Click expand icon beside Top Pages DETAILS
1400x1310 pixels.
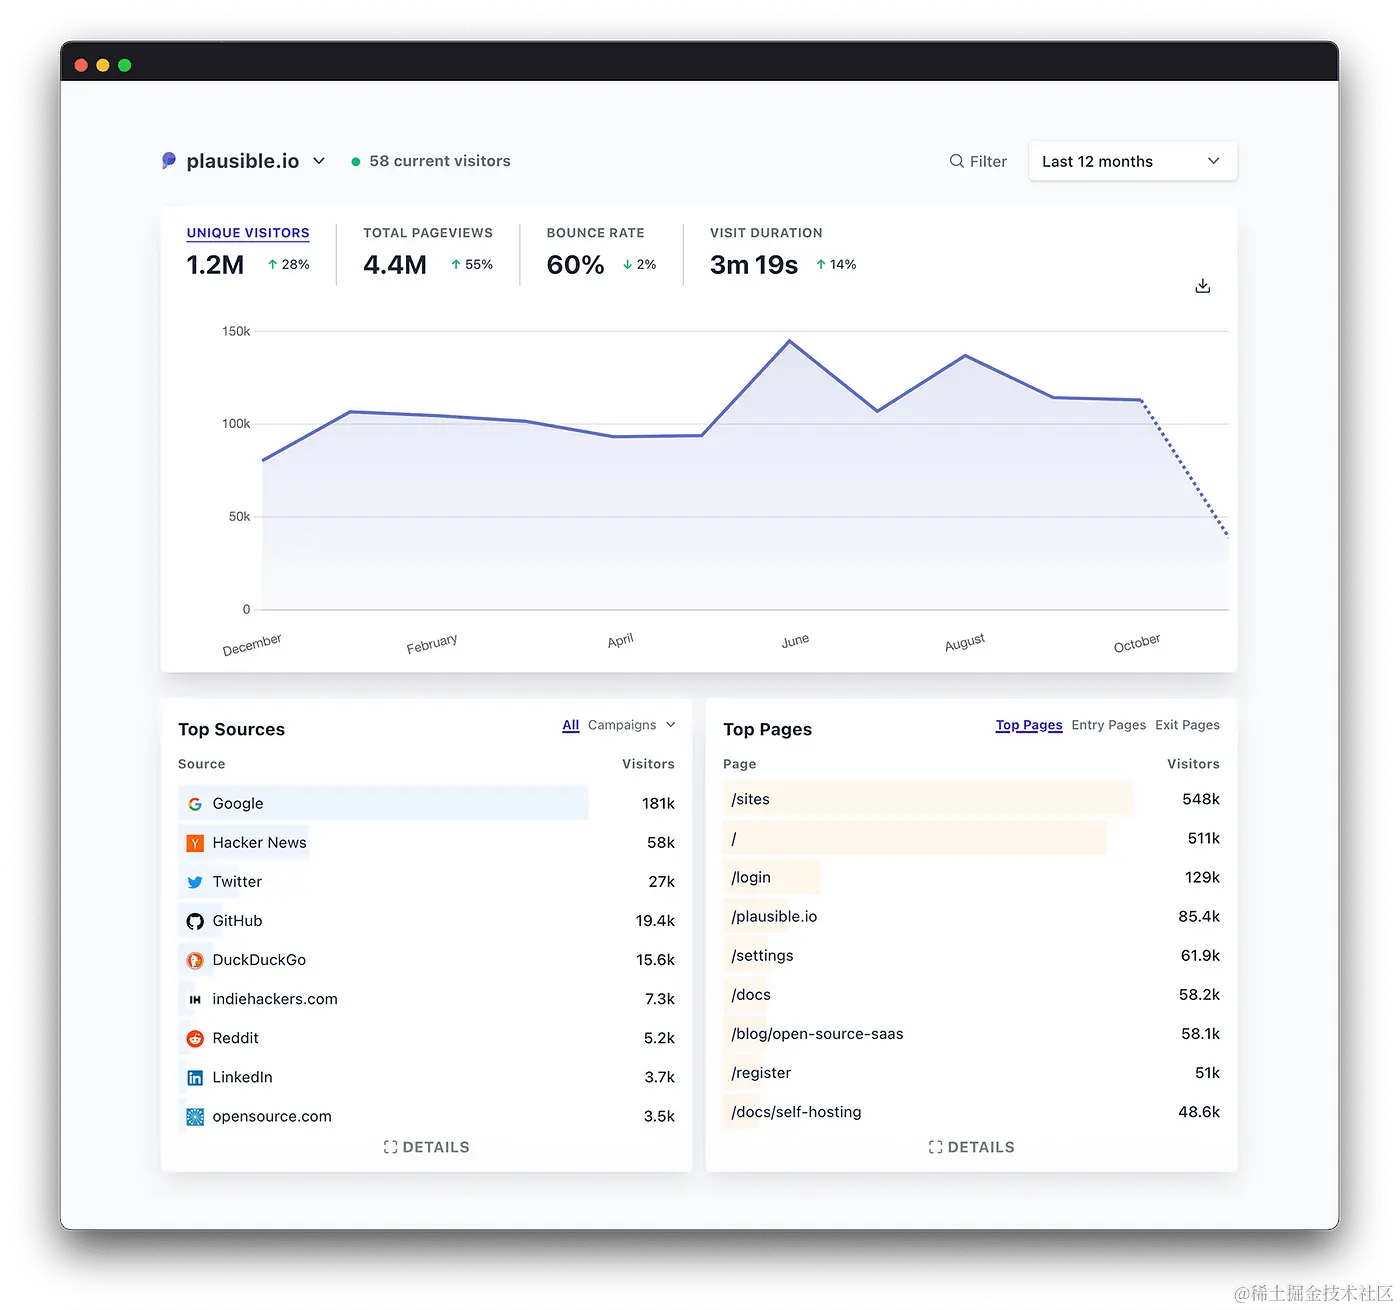pos(936,1147)
